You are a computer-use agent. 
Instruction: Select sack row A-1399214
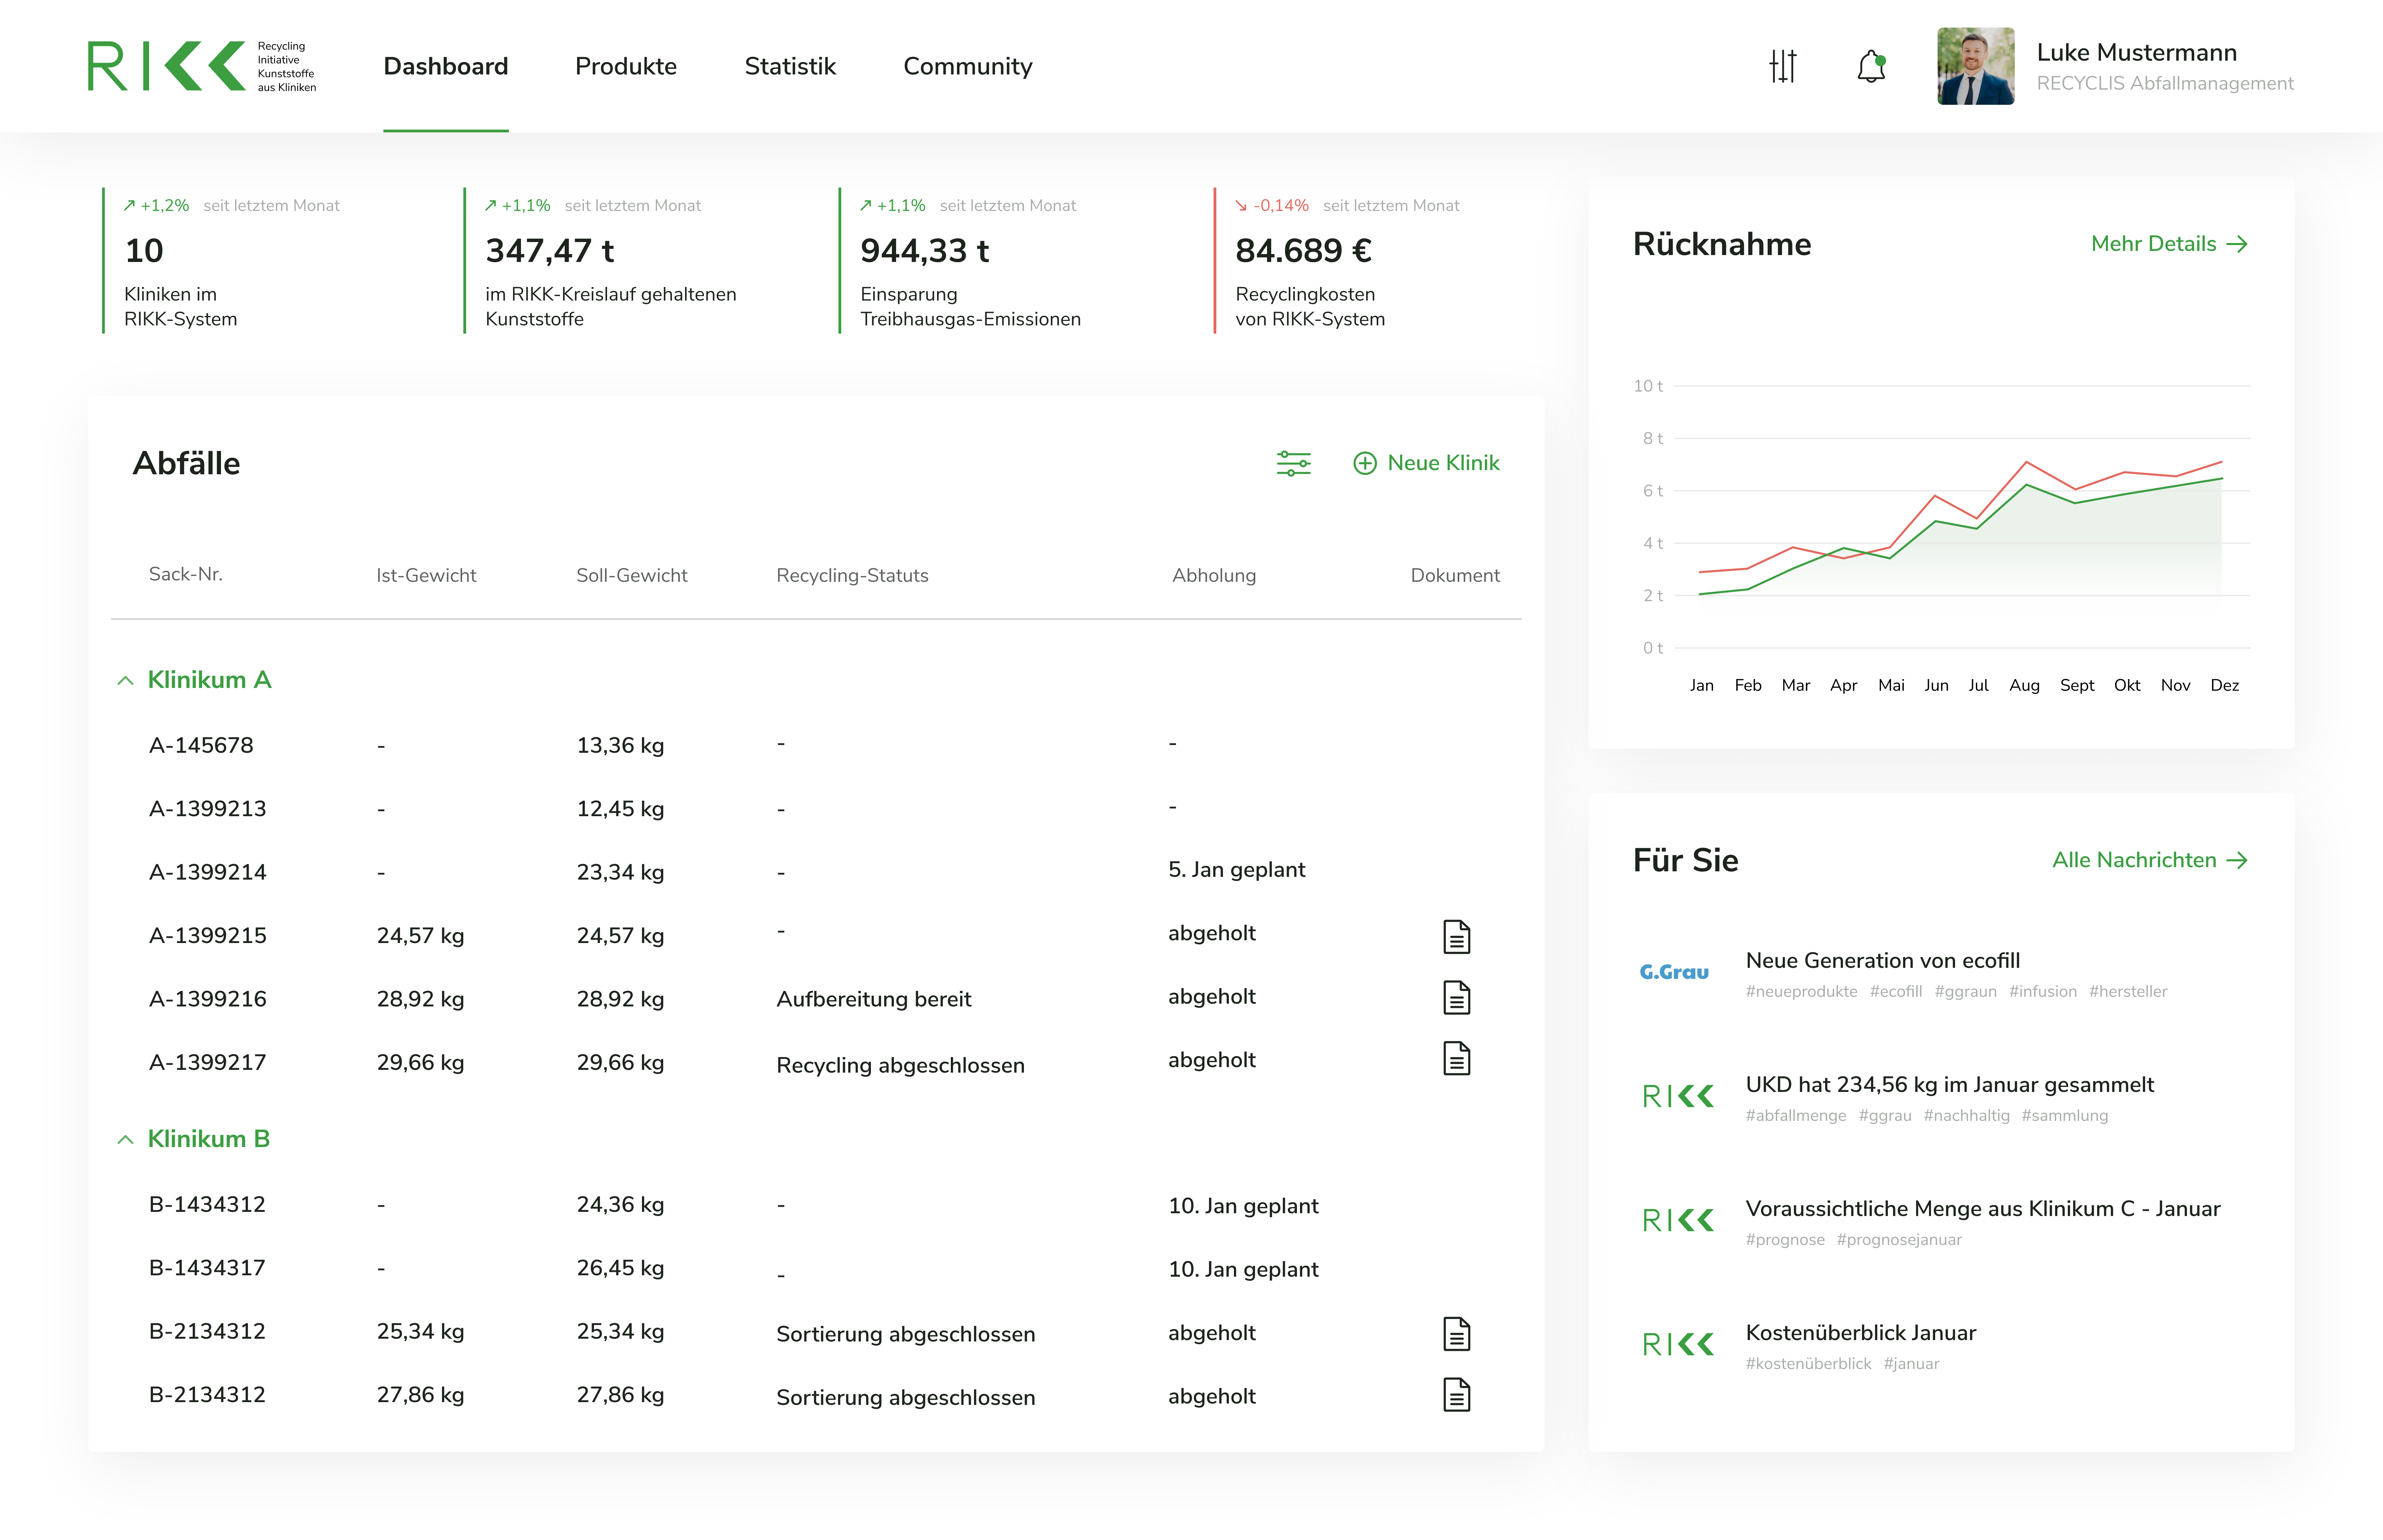(x=816, y=872)
